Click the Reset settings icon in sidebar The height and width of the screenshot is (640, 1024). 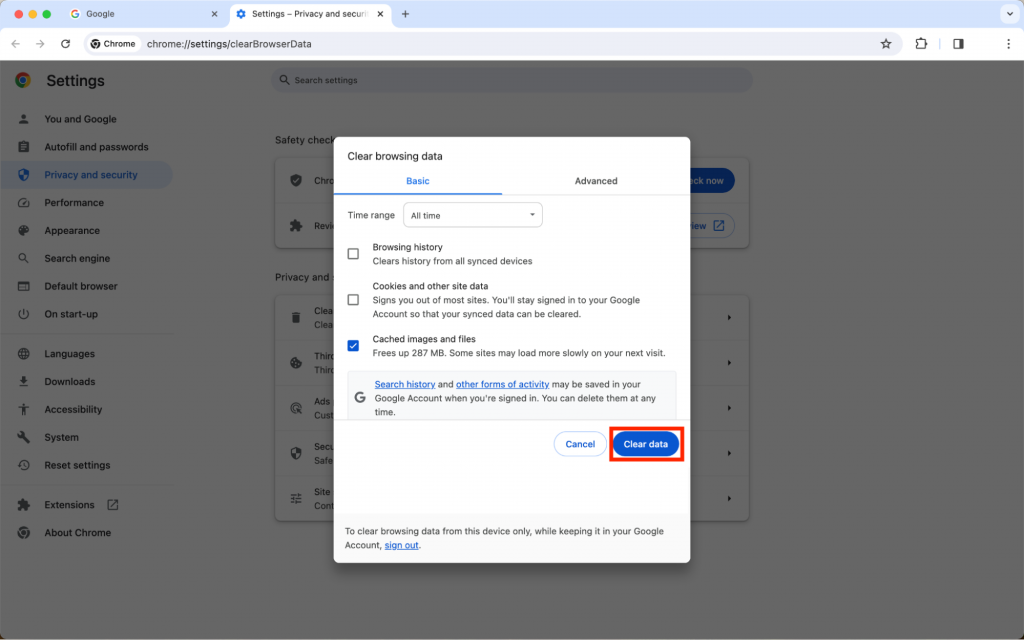(22, 465)
